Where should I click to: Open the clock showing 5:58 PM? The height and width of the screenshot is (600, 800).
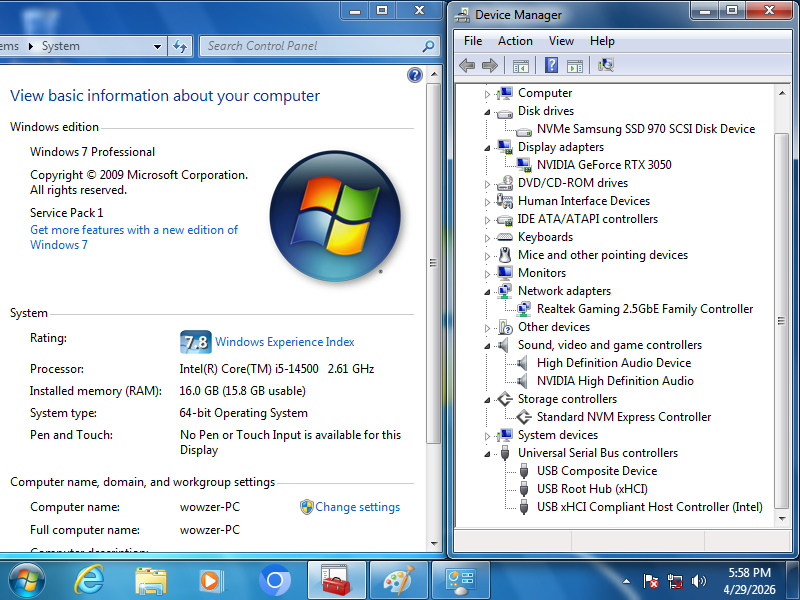click(x=749, y=581)
